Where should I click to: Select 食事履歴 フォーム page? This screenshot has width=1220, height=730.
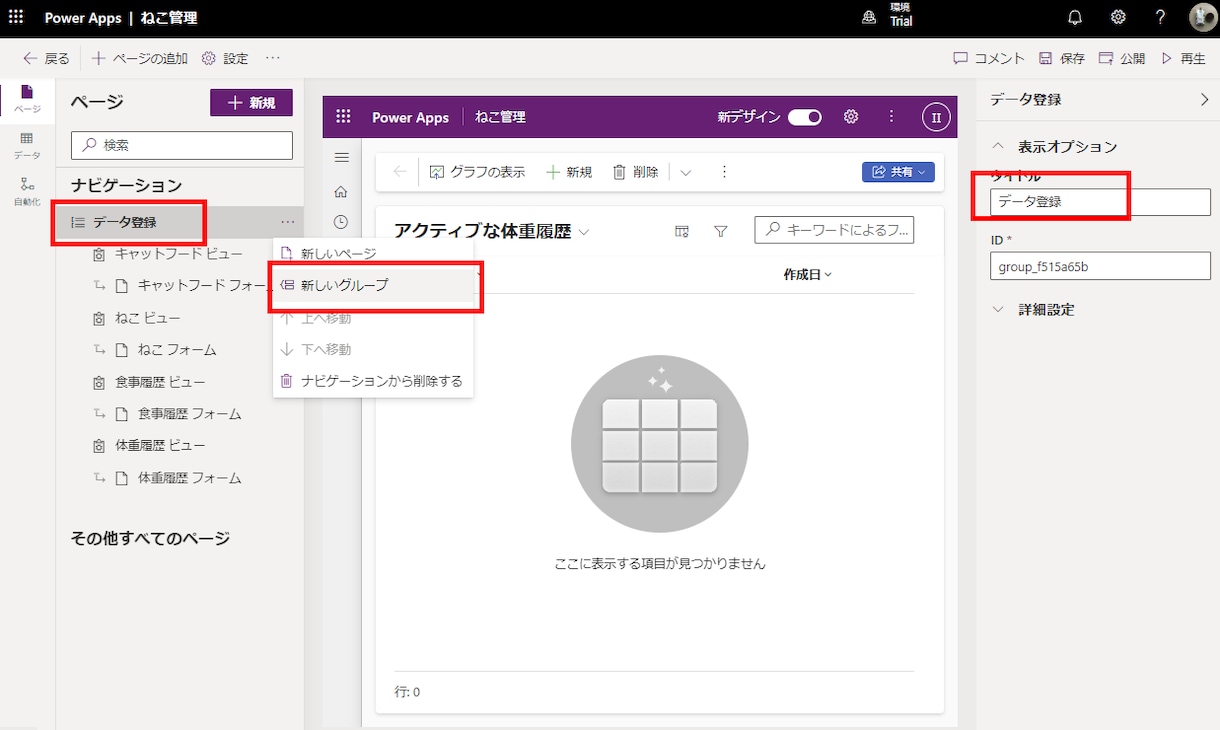189,414
